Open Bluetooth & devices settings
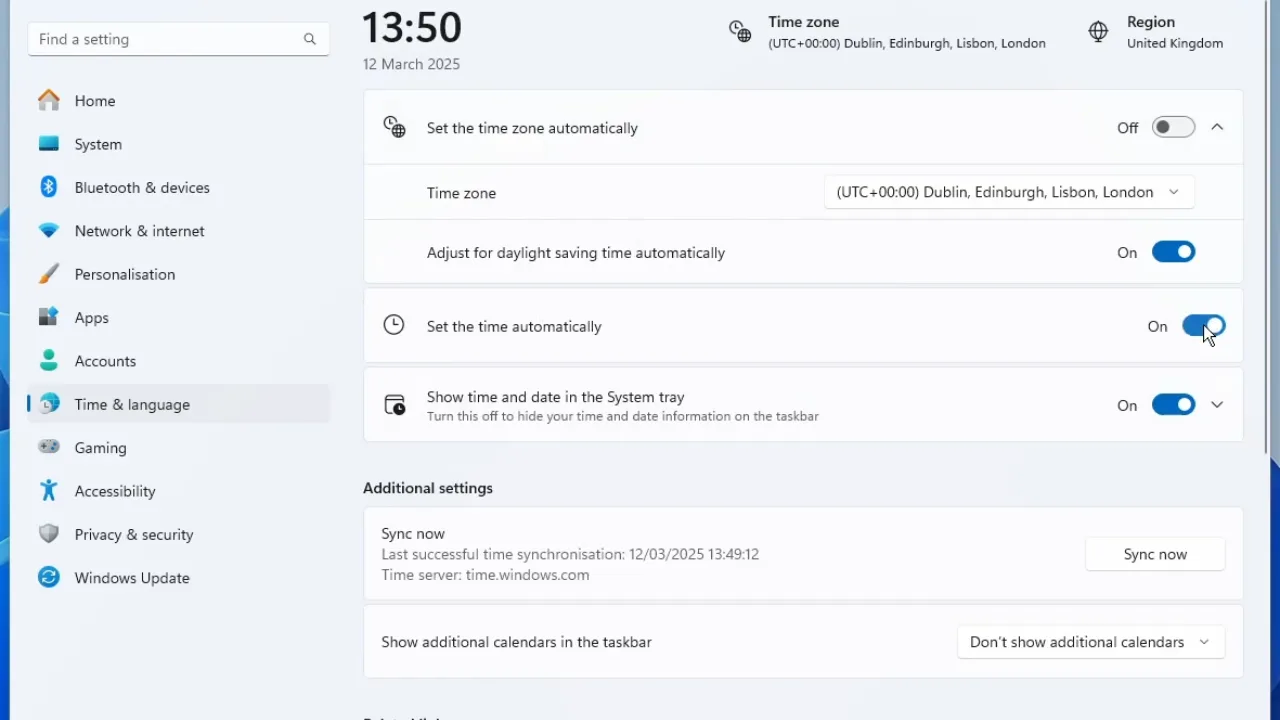The height and width of the screenshot is (720, 1280). [142, 187]
